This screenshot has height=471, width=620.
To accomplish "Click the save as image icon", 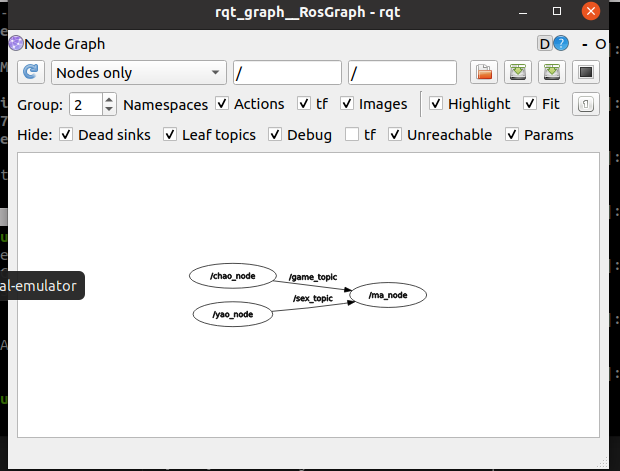I will [x=586, y=73].
